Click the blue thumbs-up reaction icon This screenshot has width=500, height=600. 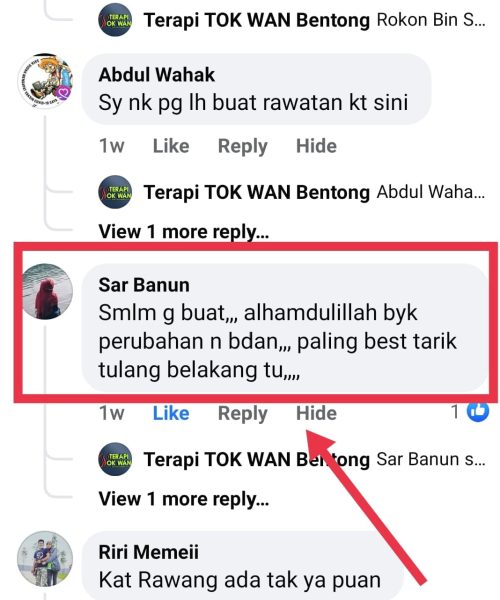coord(478,411)
